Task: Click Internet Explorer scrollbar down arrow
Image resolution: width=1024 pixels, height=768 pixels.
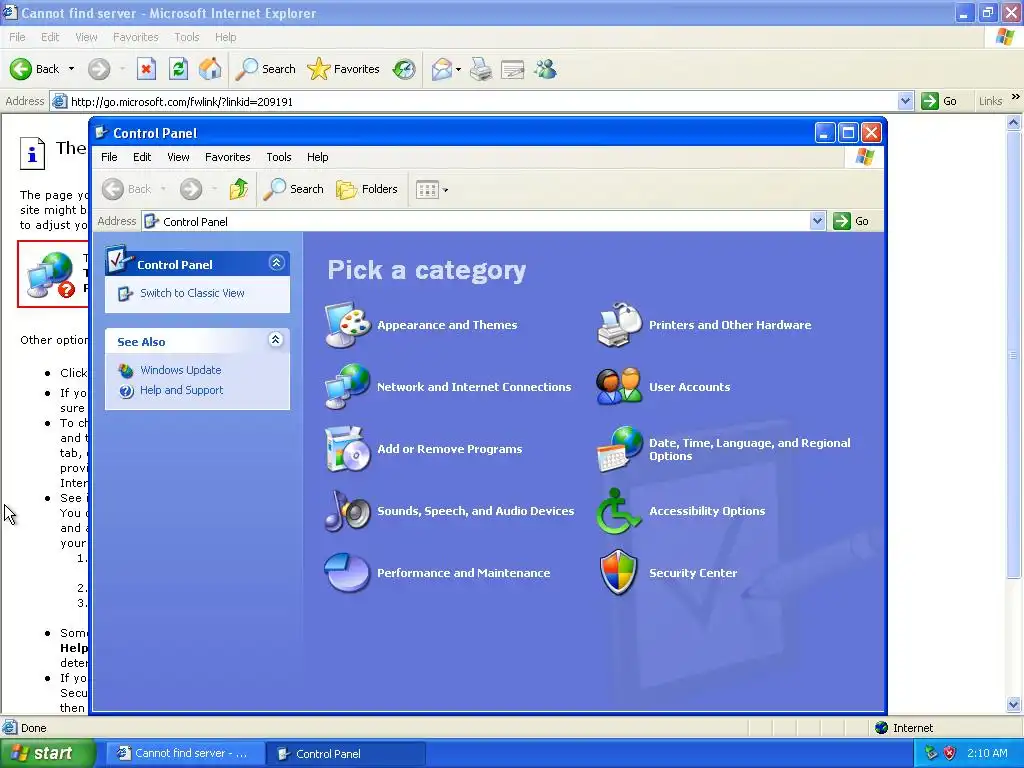Action: pos(1014,705)
